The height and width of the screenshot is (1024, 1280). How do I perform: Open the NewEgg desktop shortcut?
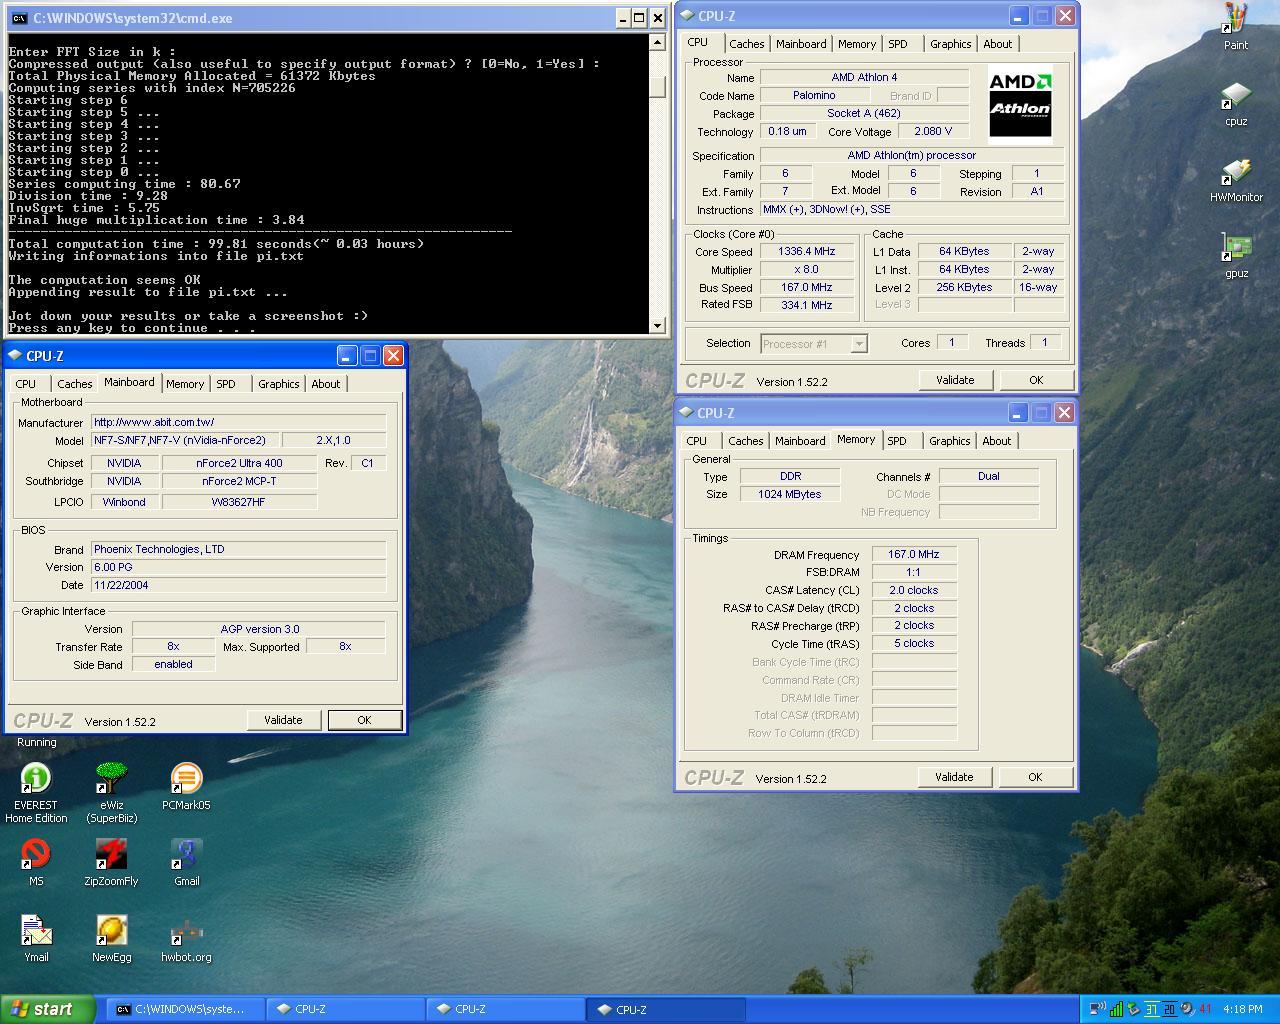pyautogui.click(x=111, y=938)
